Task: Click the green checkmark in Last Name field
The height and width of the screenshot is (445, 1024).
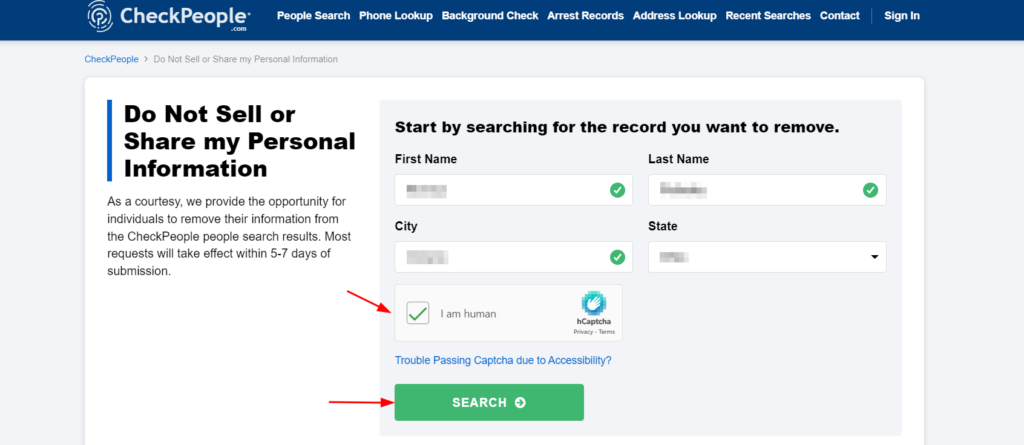Action: [x=871, y=190]
